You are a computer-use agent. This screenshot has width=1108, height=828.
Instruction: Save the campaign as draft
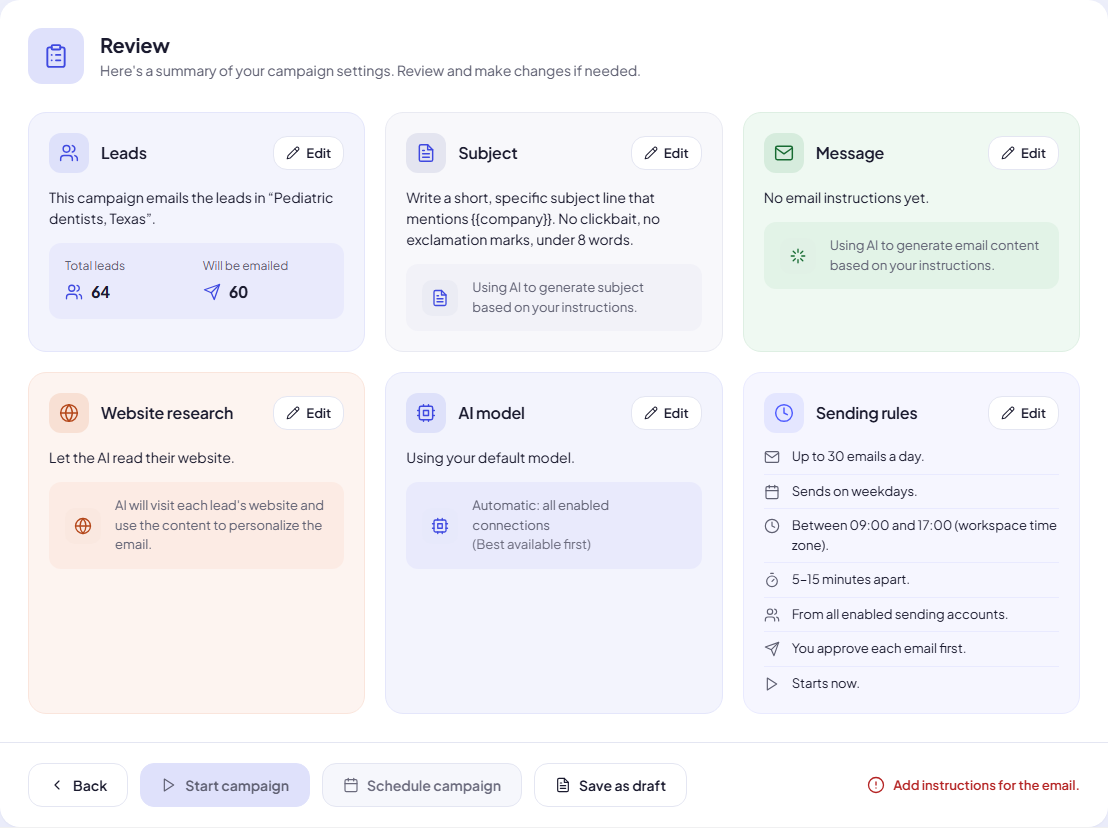[611, 785]
